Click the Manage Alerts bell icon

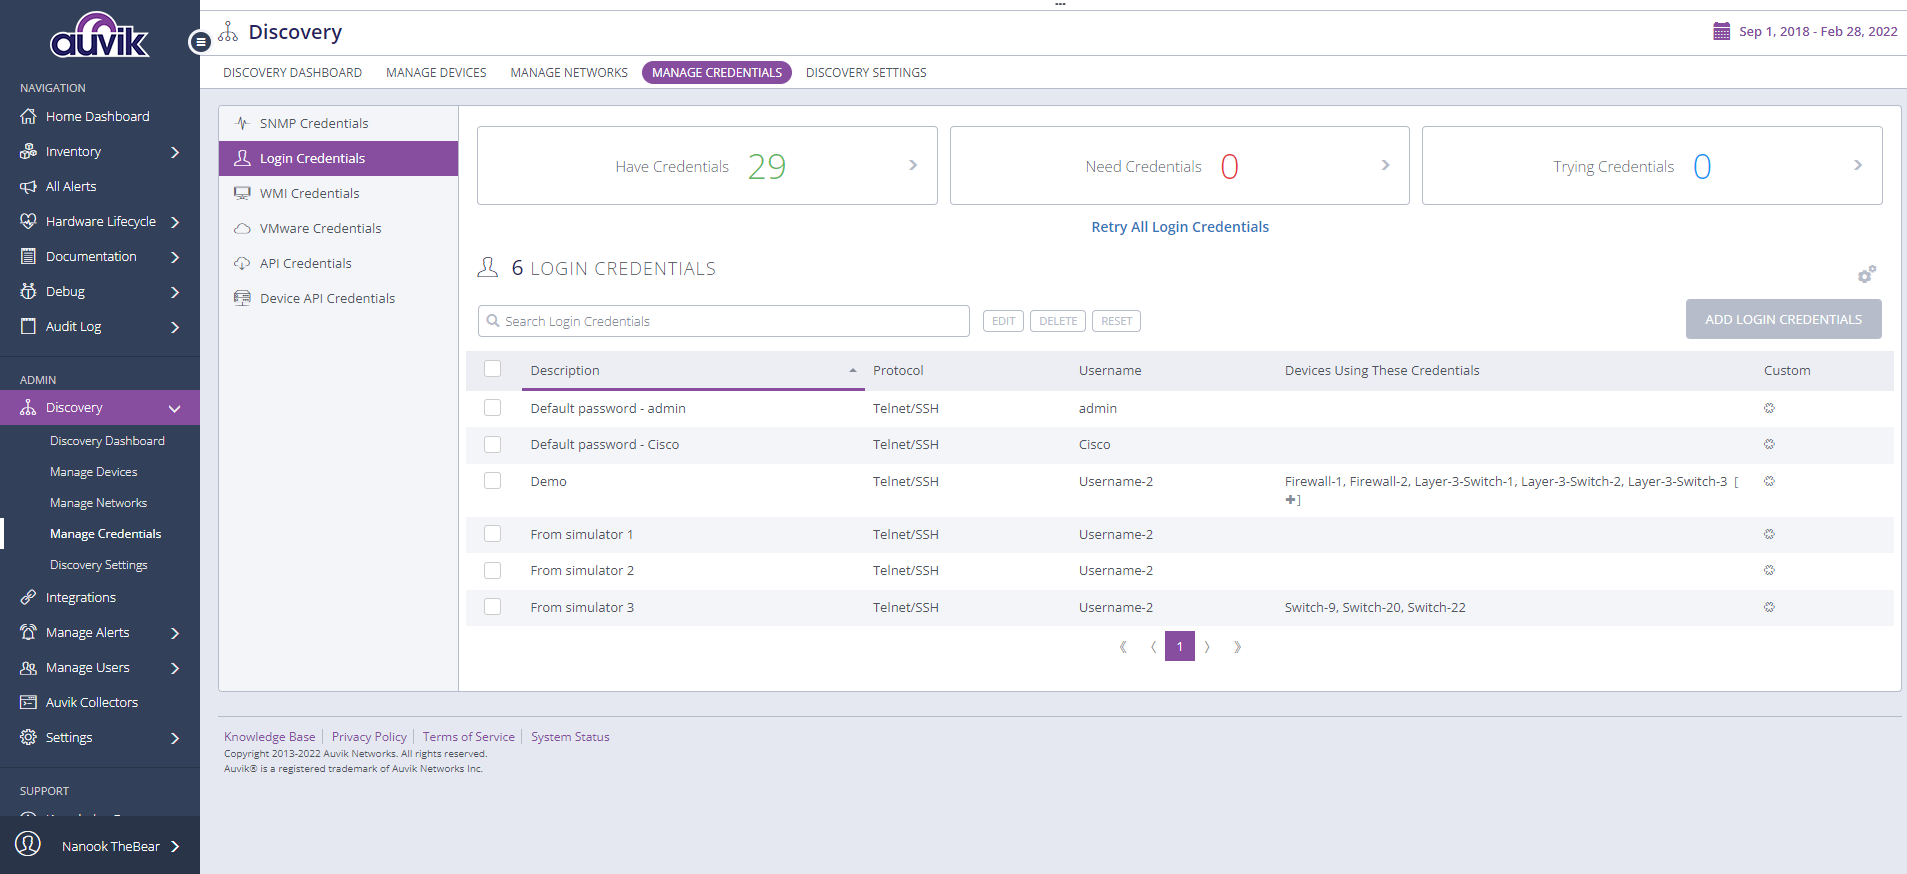pyautogui.click(x=28, y=632)
